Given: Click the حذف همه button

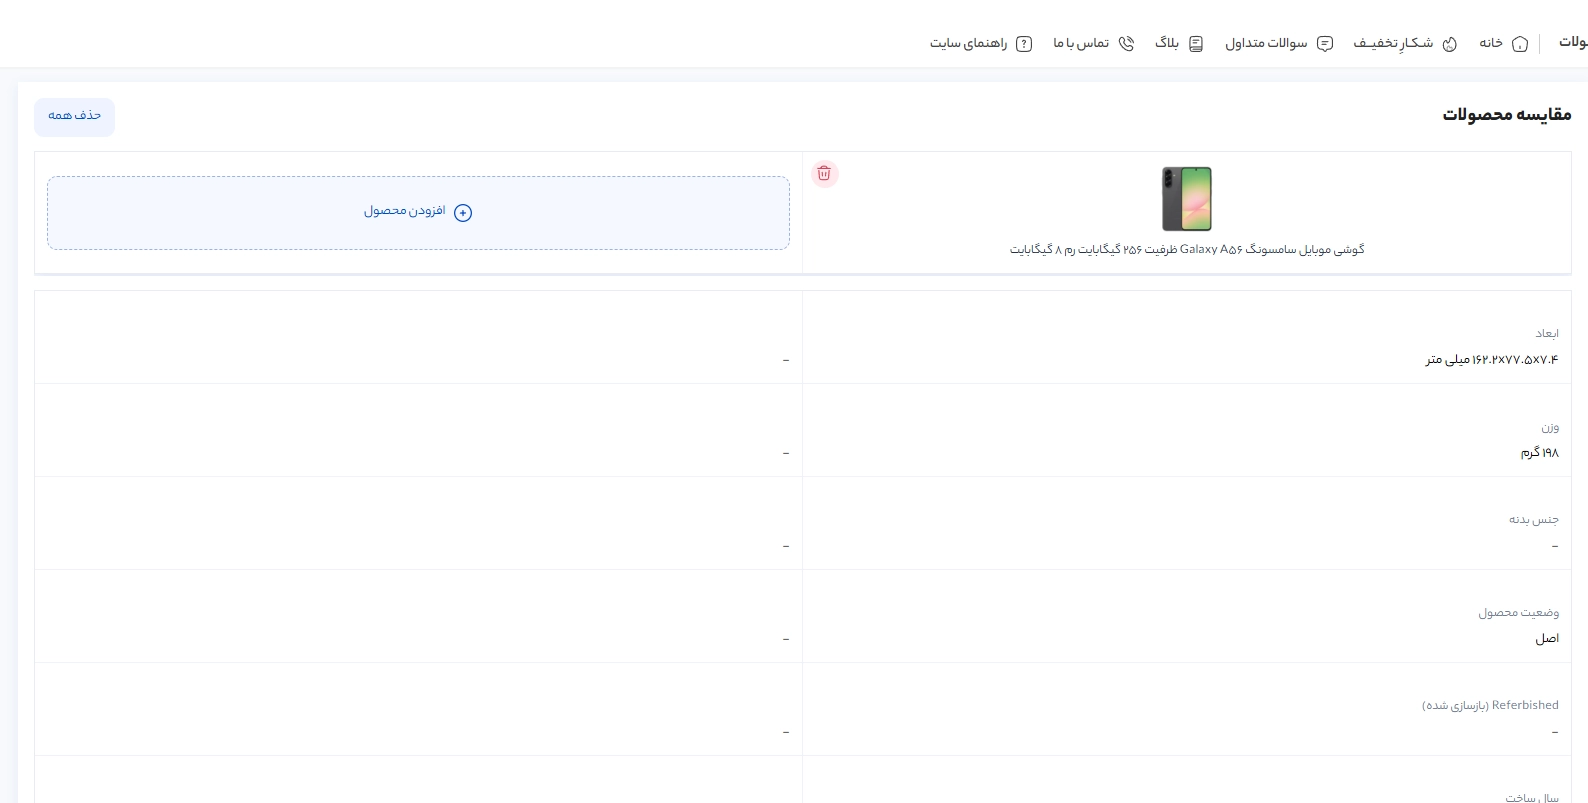Looking at the screenshot, I should [75, 116].
